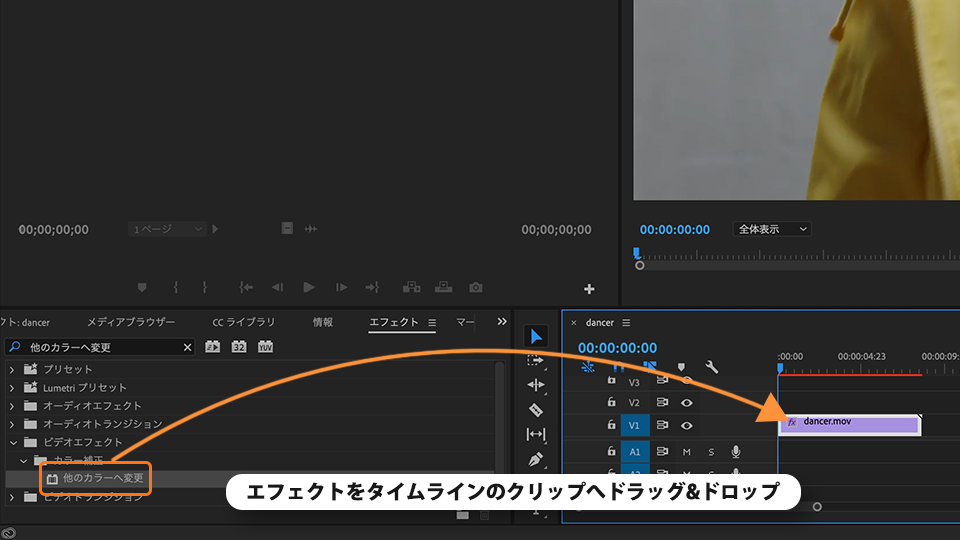Viewport: 960px width, 540px height.
Task: Switch to CC ライブラリ tab
Action: coord(244,322)
